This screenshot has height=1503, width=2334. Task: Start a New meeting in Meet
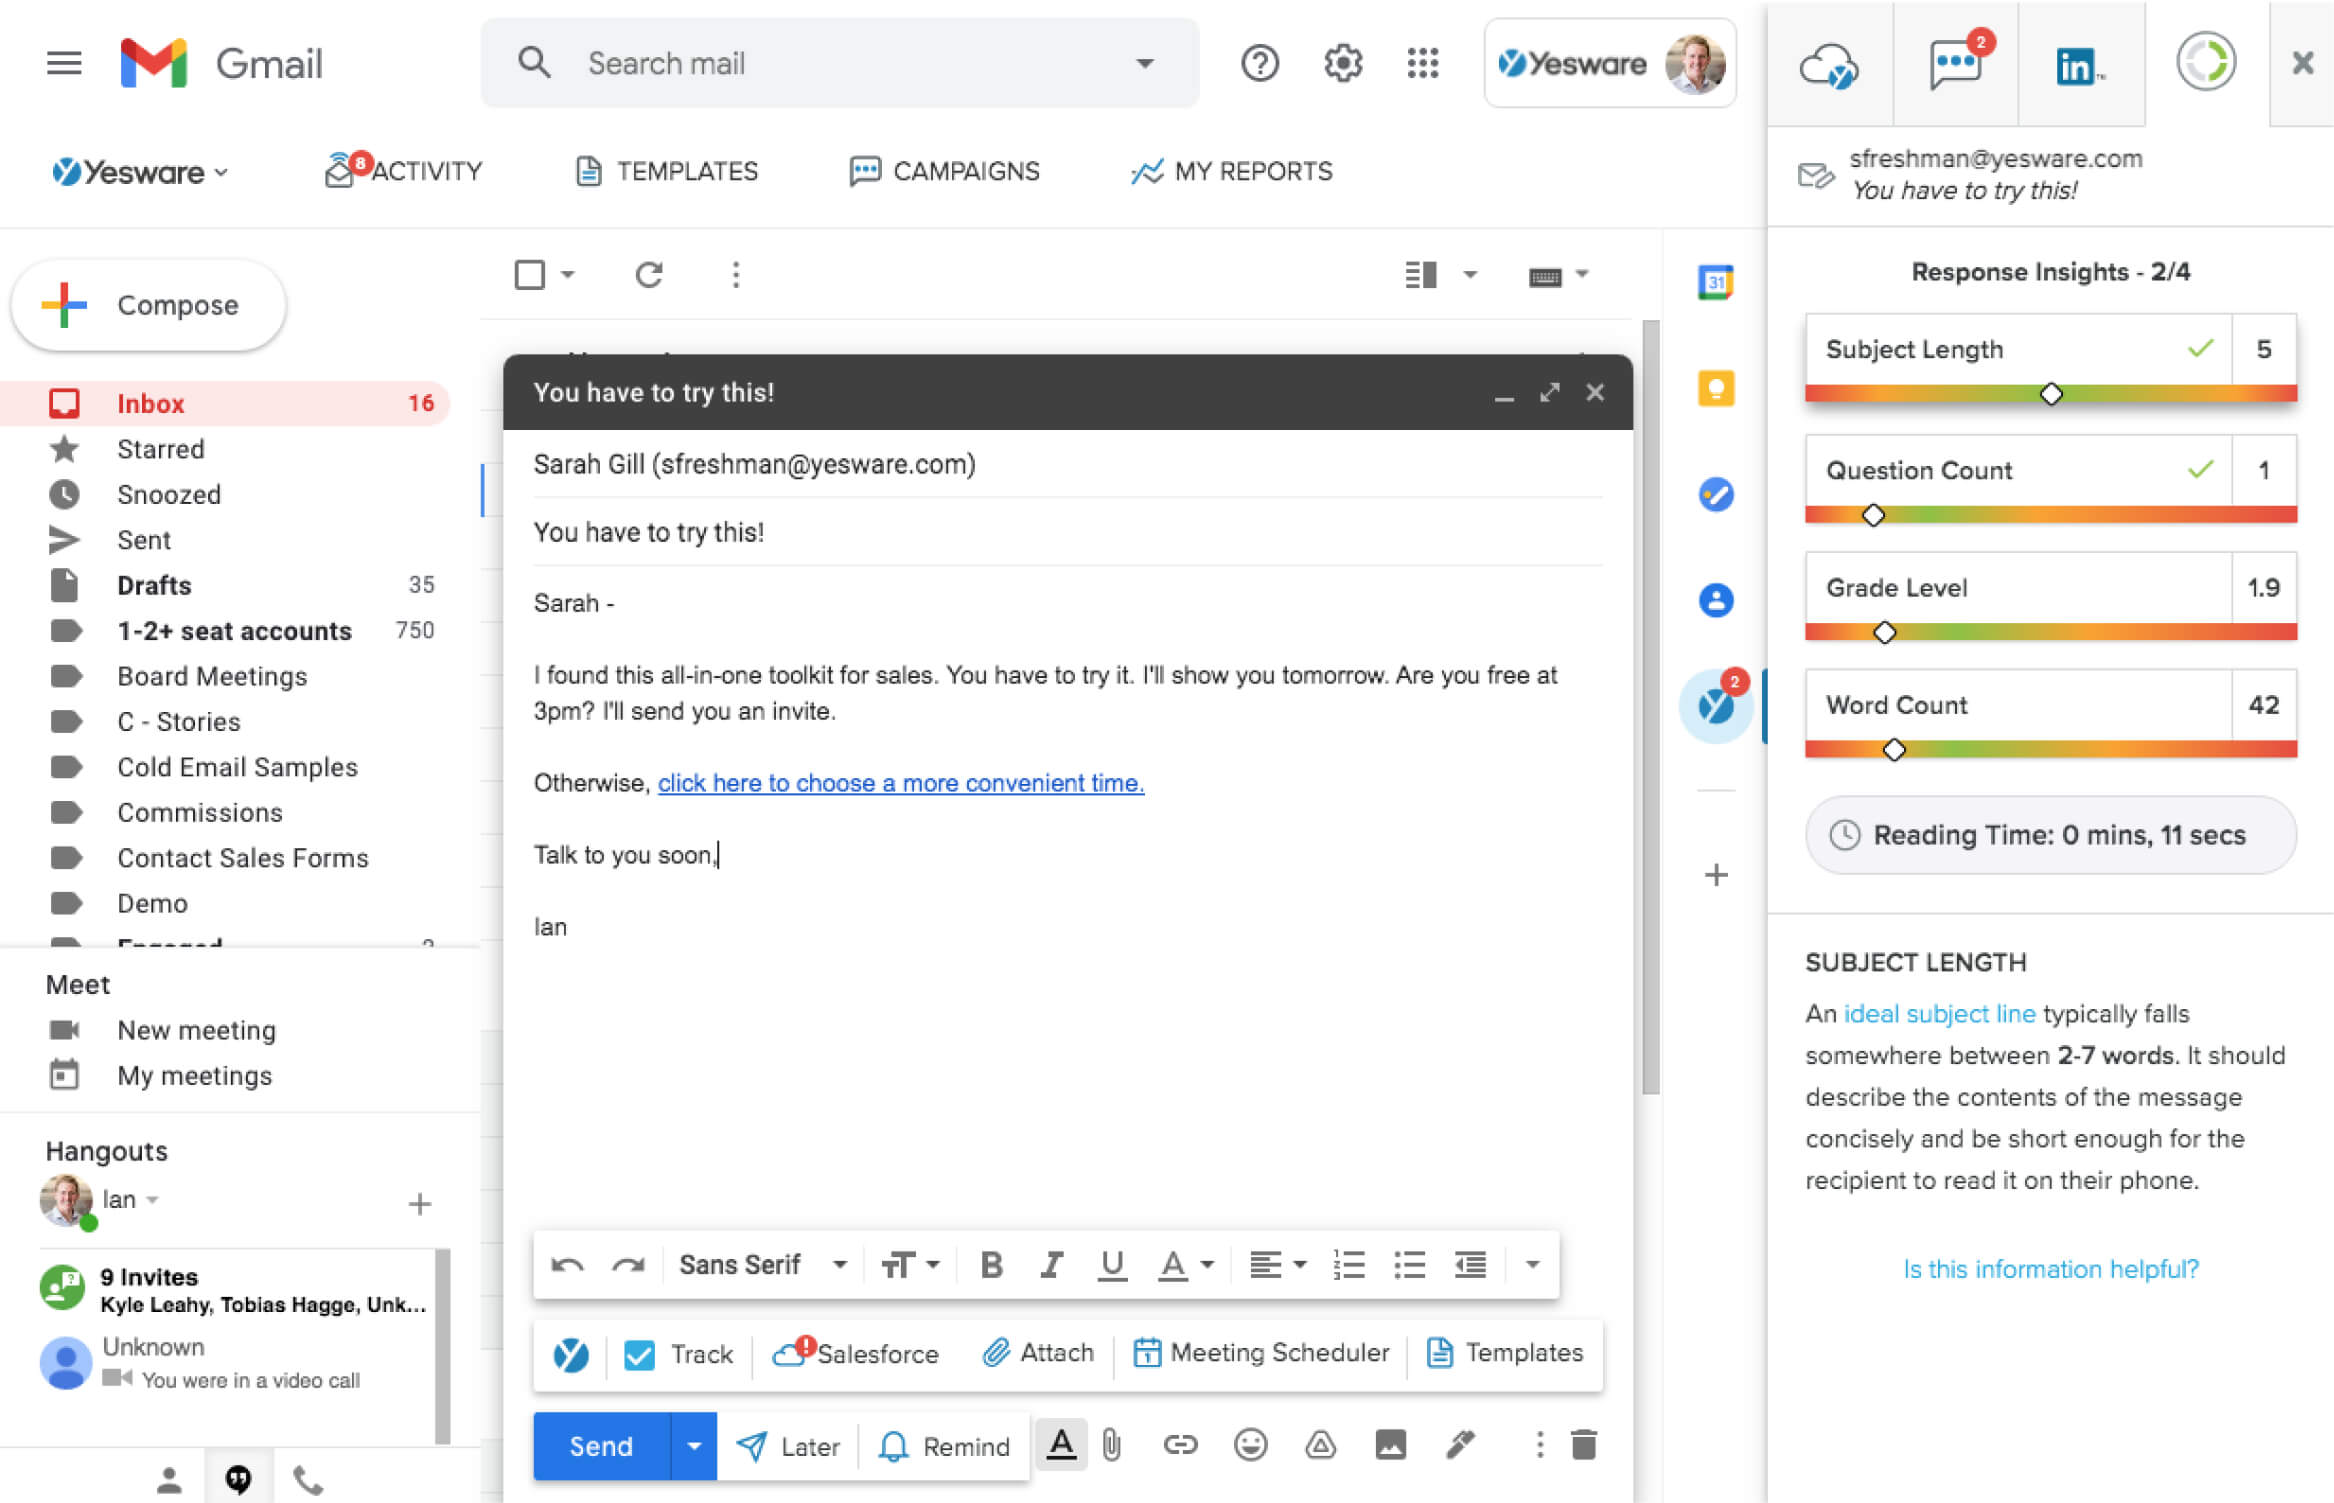point(196,1030)
